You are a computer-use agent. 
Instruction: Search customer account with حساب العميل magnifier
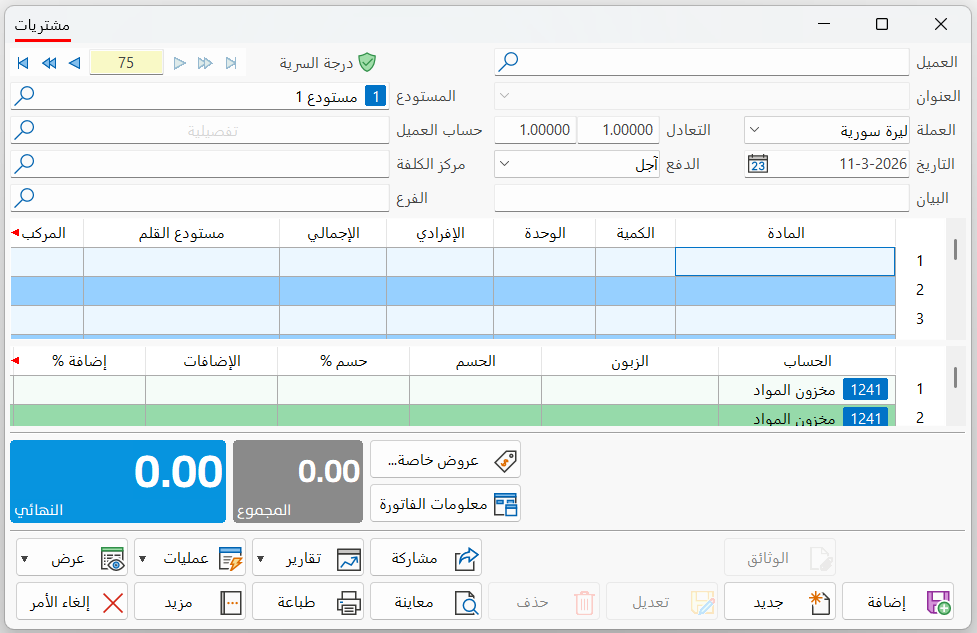tap(24, 130)
